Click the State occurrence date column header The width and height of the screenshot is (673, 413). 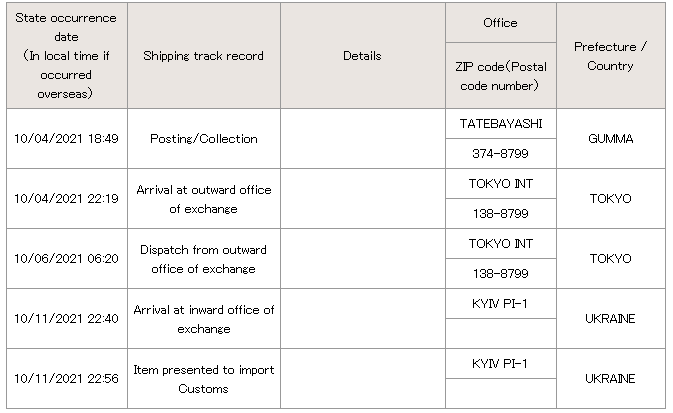pyautogui.click(x=67, y=56)
